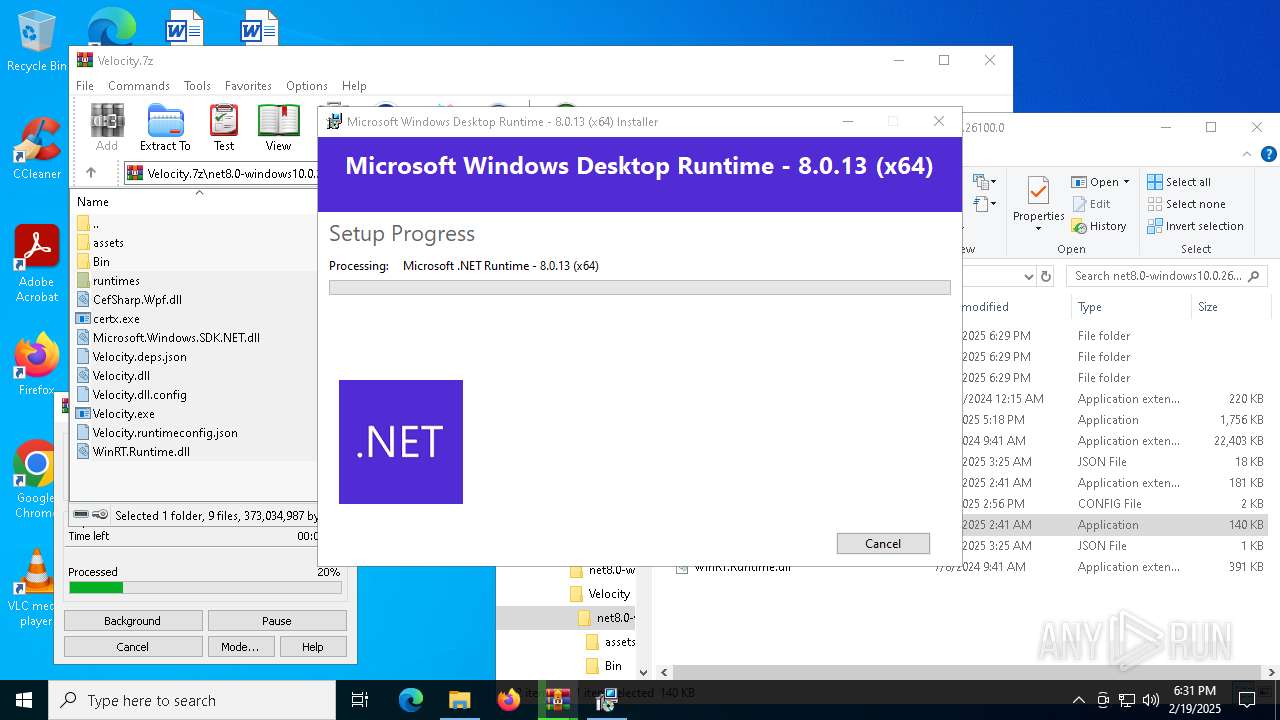Image resolution: width=1280 pixels, height=720 pixels.
Task: Open Explorer help question mark icon
Action: point(1268,154)
